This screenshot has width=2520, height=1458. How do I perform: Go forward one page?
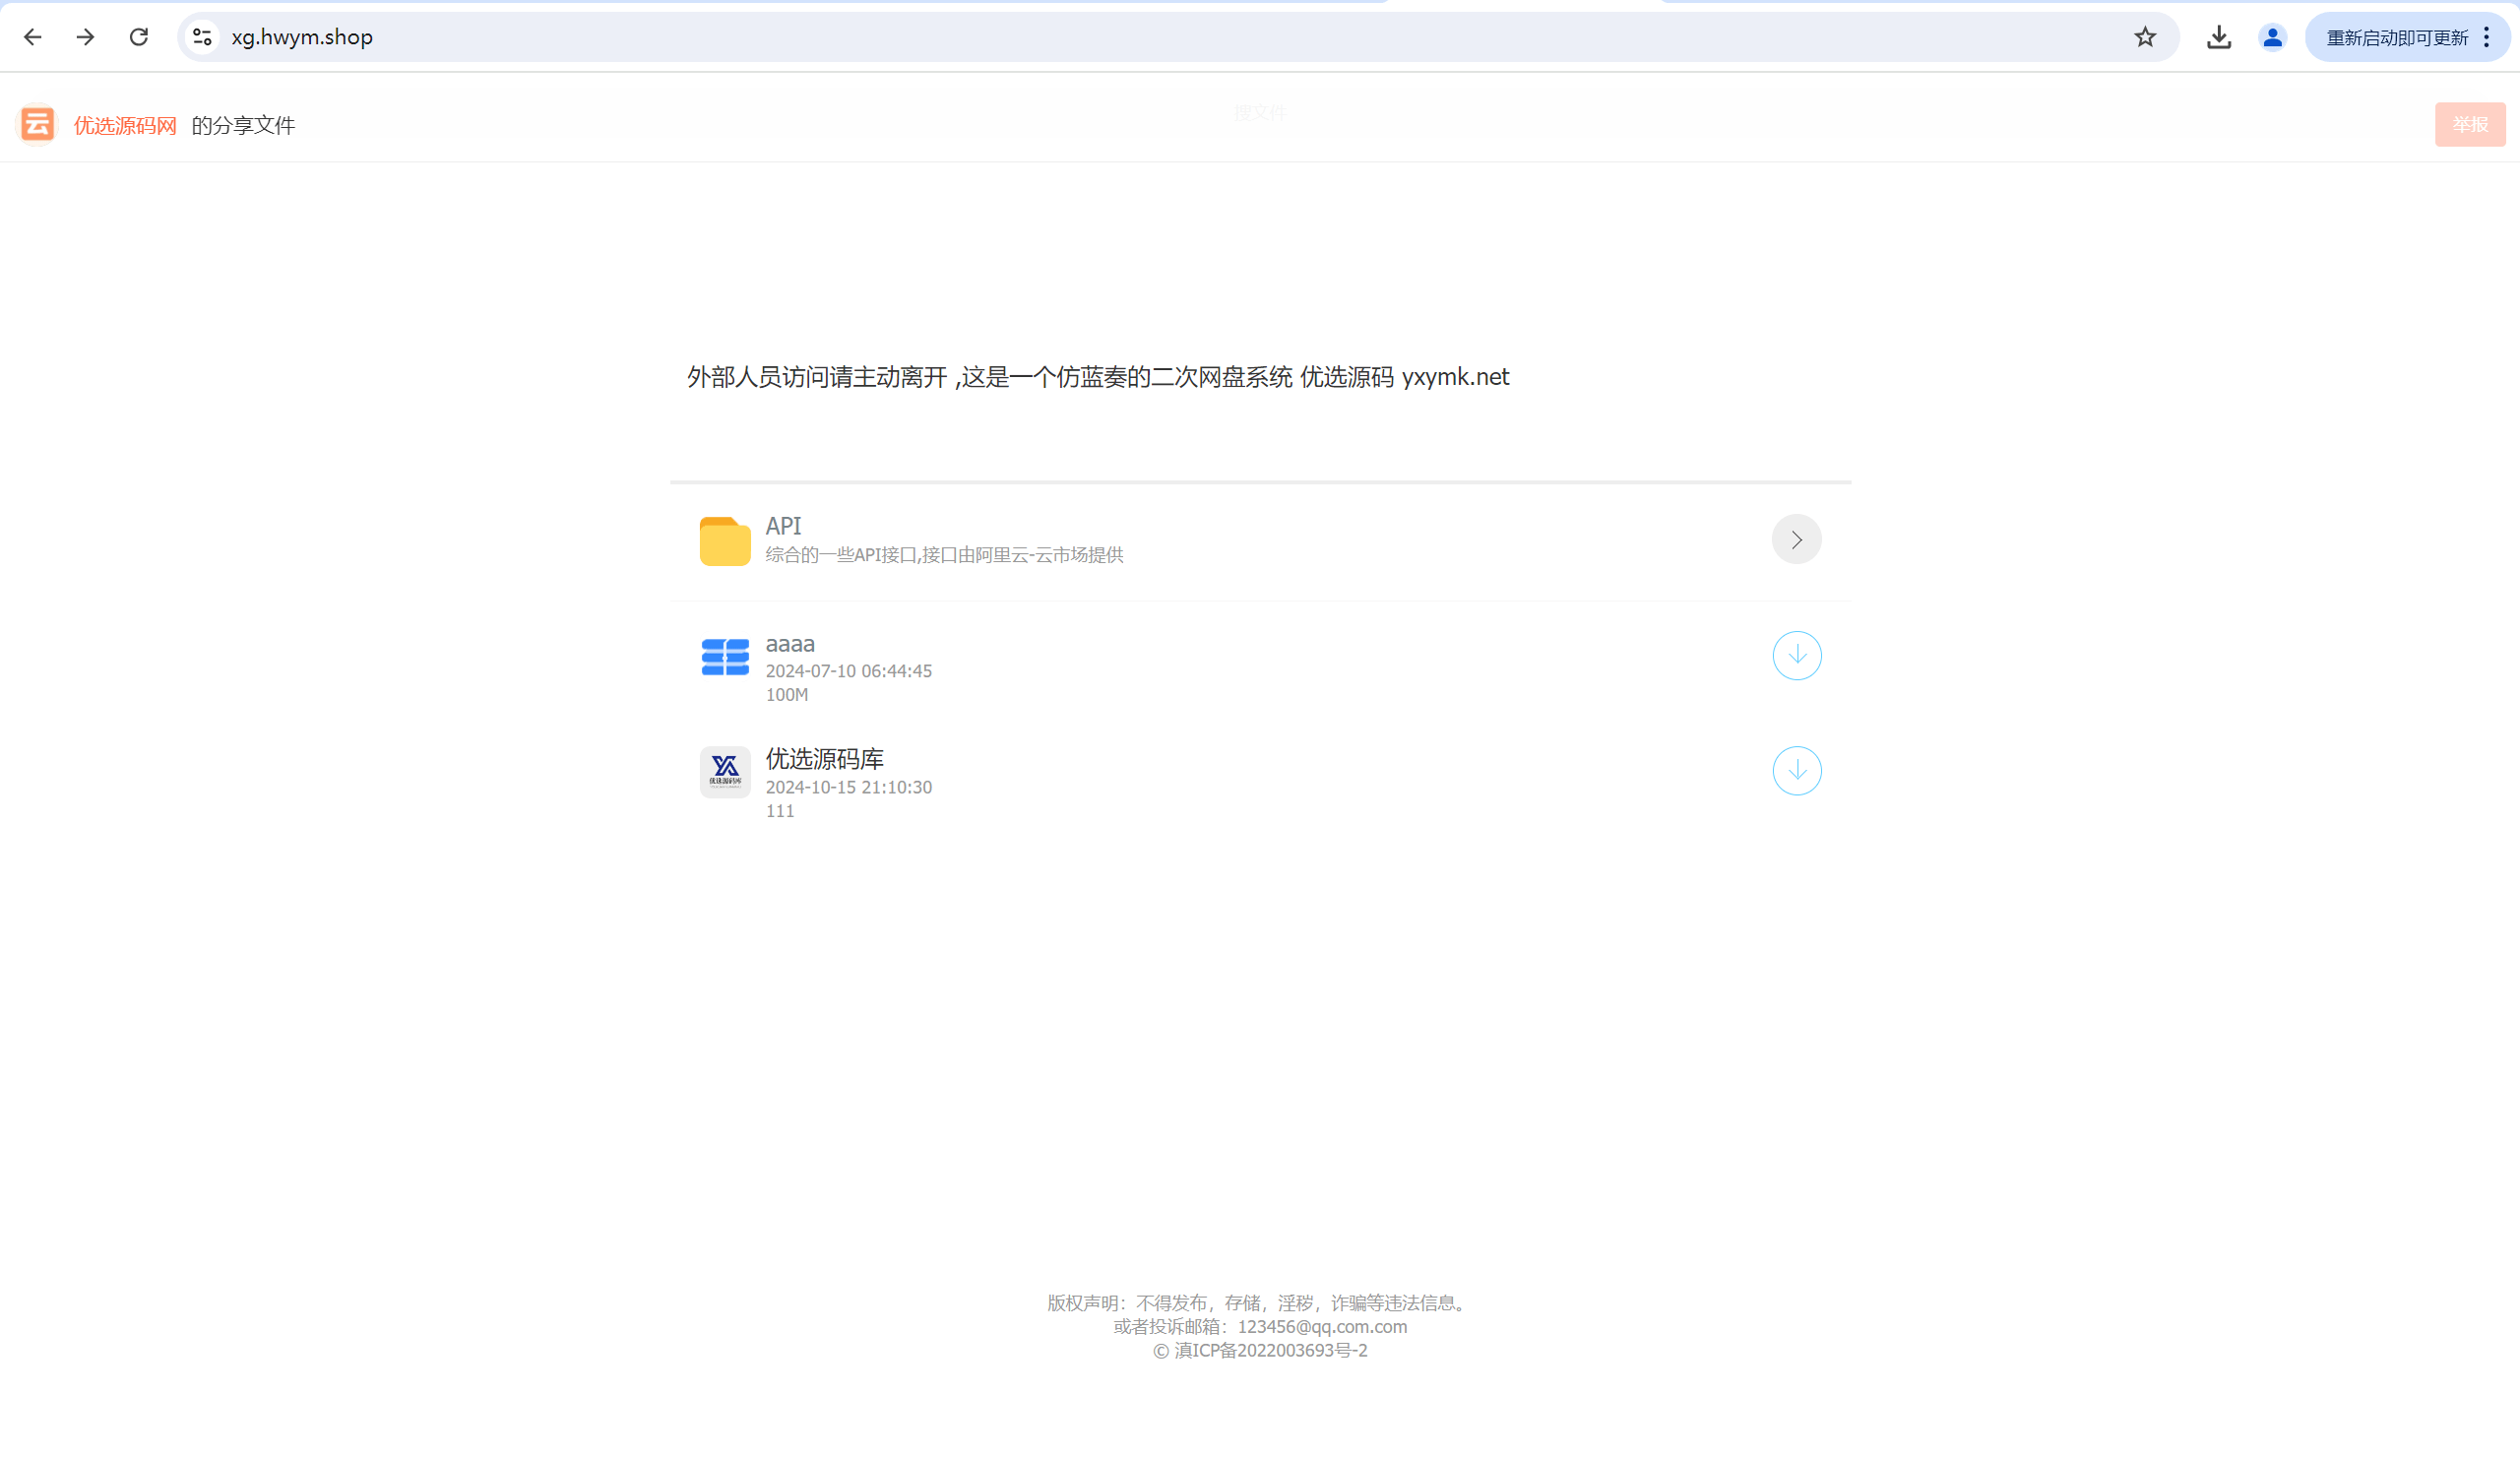pos(86,37)
